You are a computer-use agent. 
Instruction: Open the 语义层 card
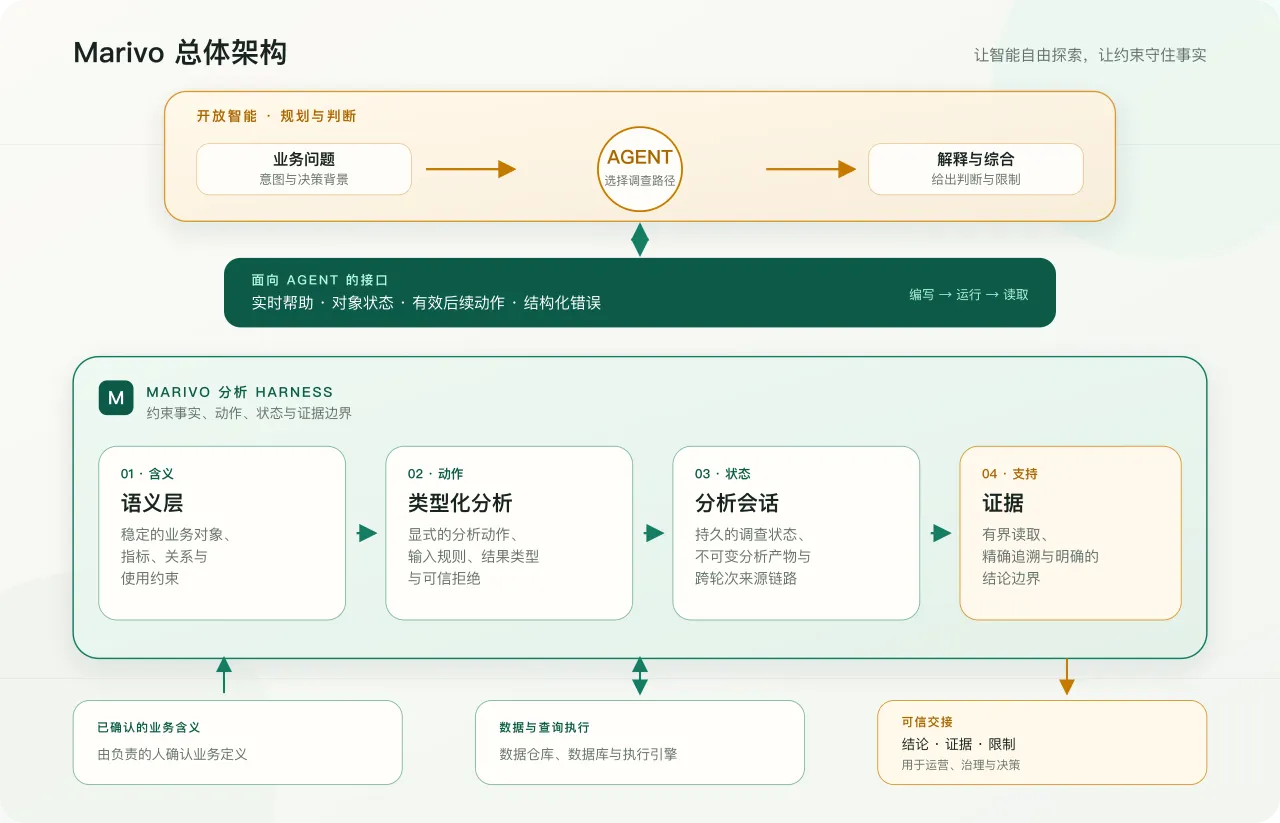(x=222, y=533)
